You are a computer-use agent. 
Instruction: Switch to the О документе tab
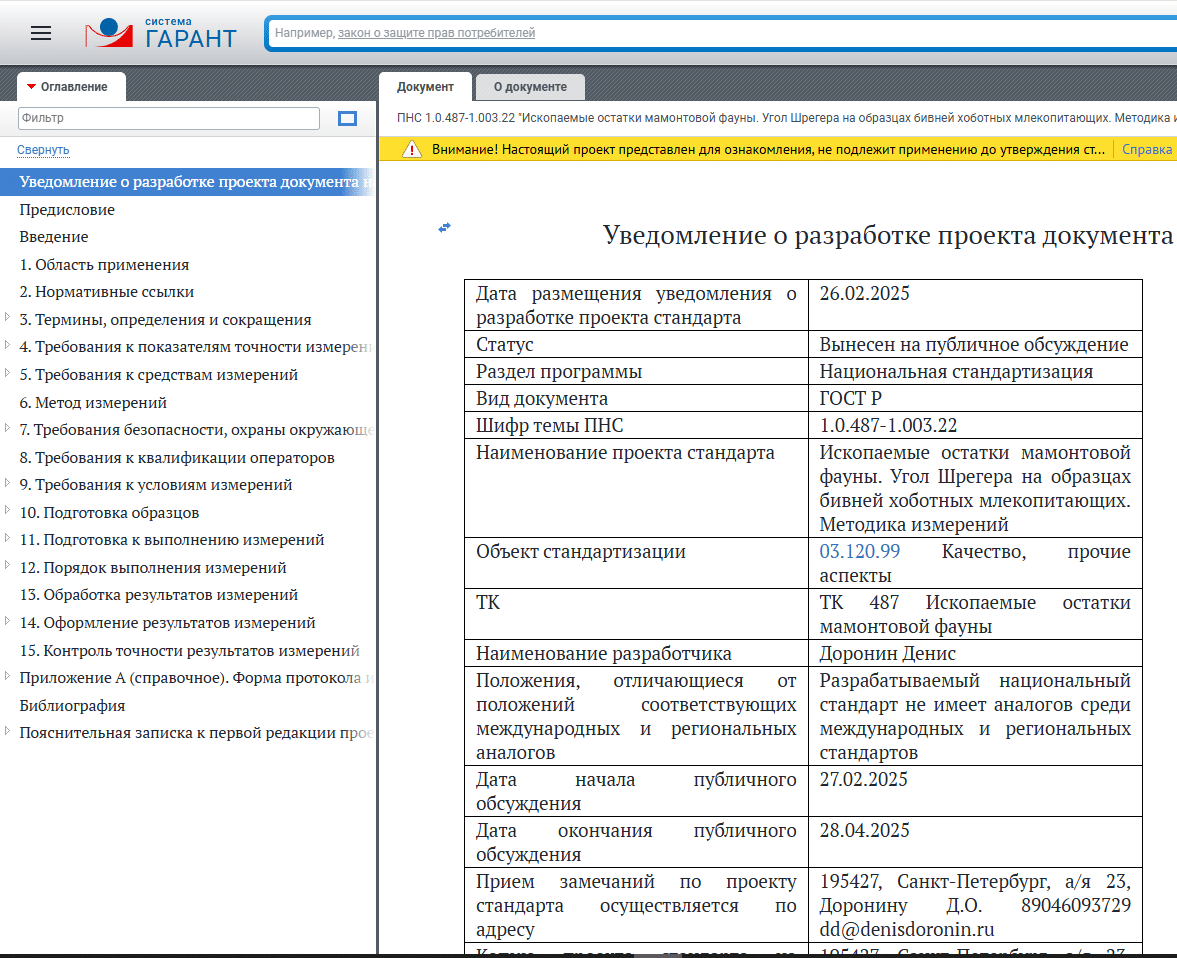point(530,87)
